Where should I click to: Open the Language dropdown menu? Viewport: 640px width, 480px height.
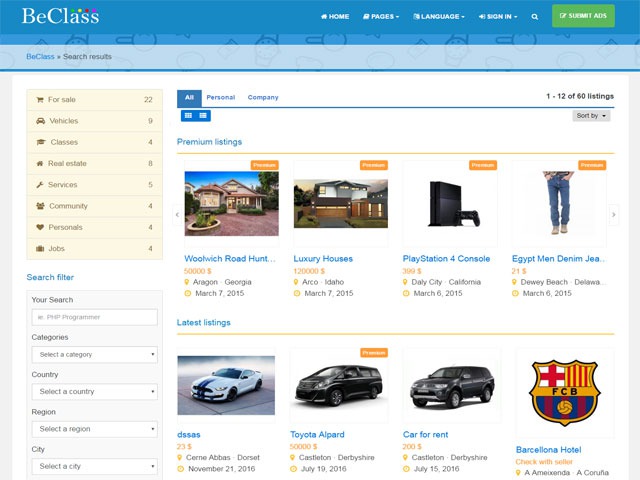pyautogui.click(x=439, y=16)
